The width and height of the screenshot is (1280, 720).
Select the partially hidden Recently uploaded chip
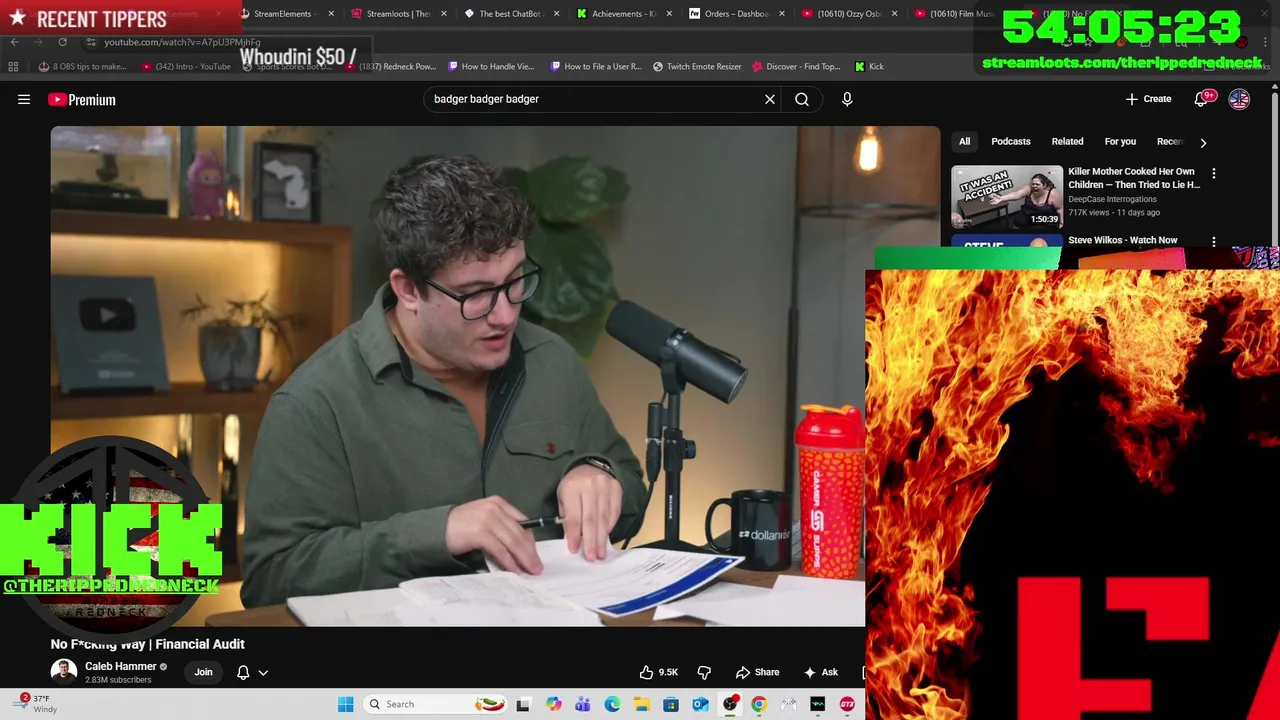click(1169, 141)
